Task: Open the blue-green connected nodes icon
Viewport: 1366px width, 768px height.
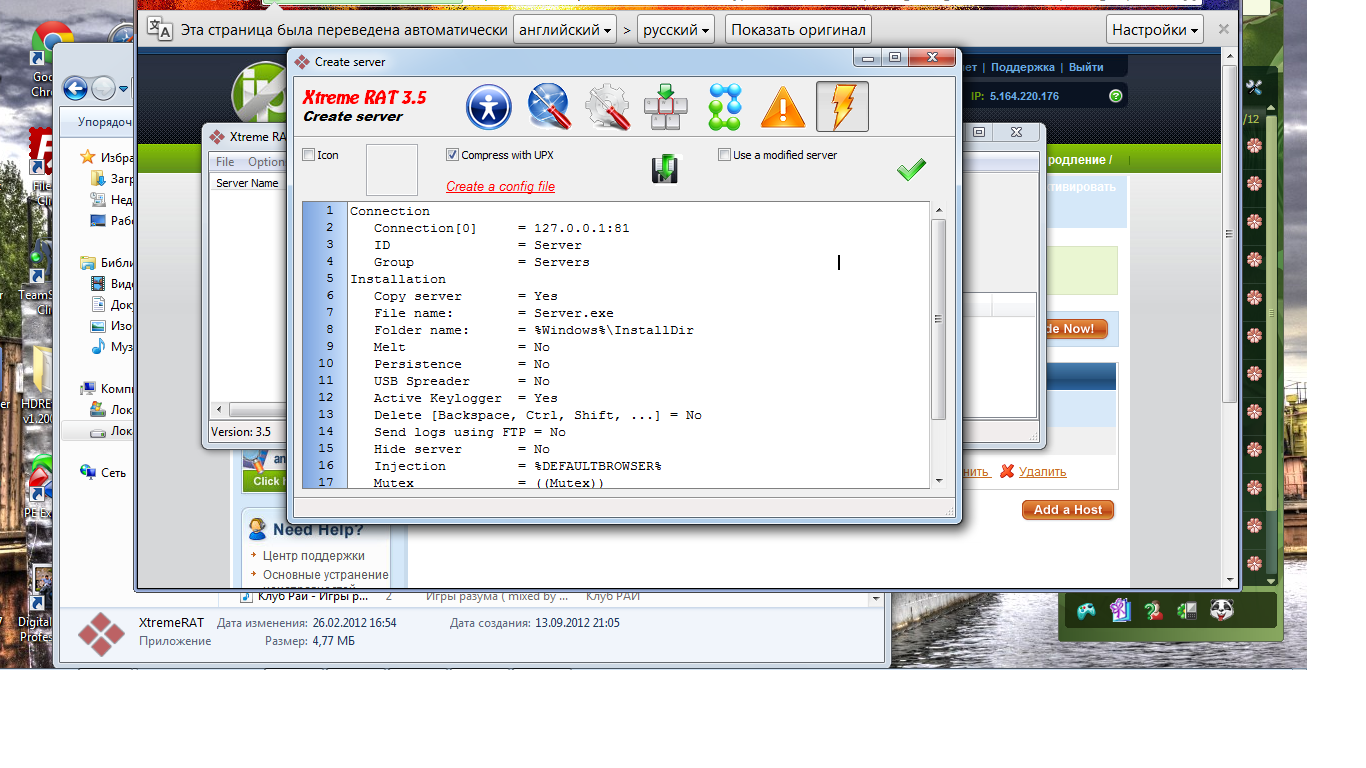Action: point(725,107)
